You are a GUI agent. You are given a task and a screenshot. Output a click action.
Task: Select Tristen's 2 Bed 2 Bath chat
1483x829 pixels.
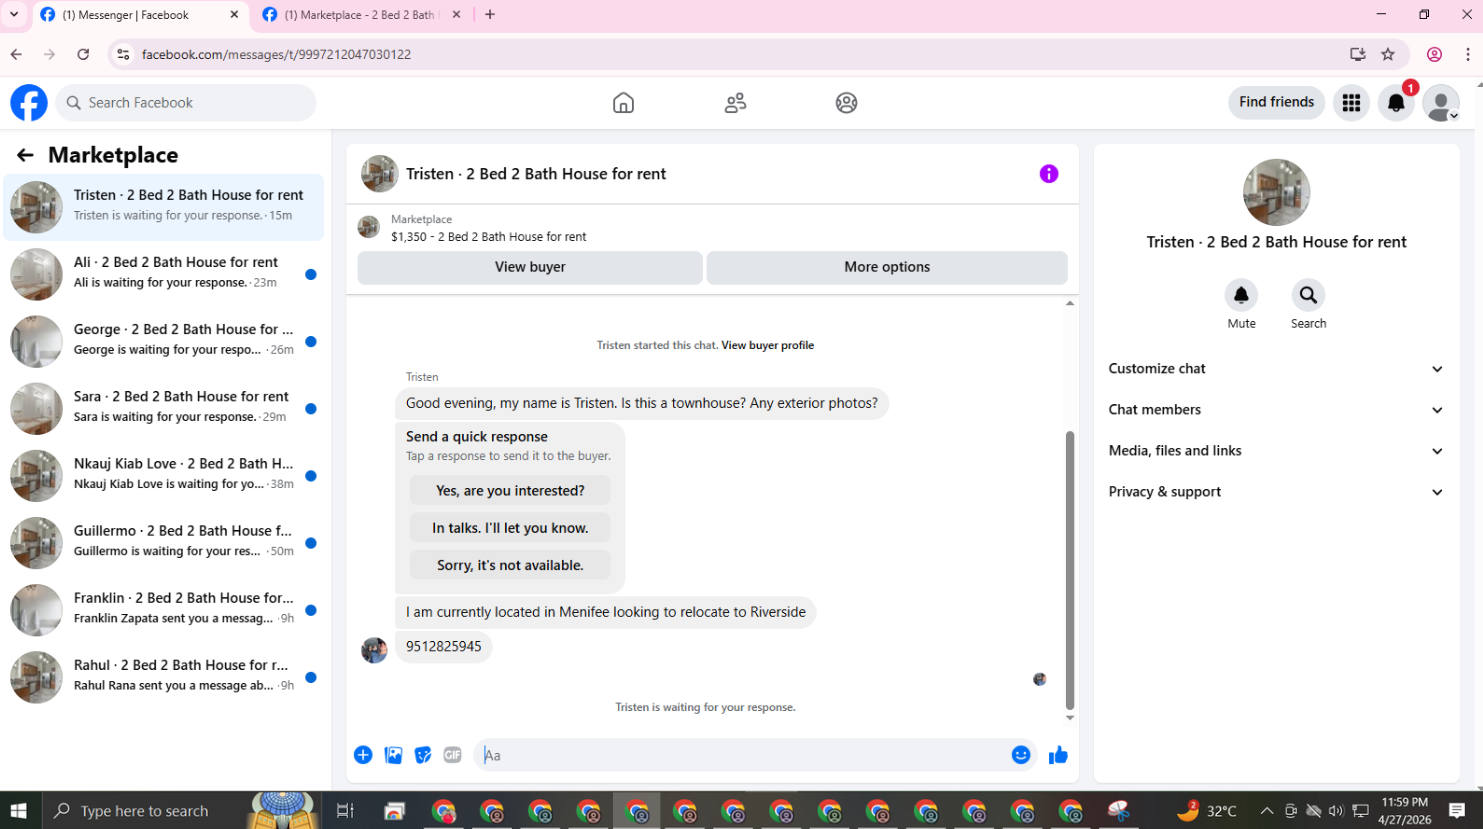164,207
